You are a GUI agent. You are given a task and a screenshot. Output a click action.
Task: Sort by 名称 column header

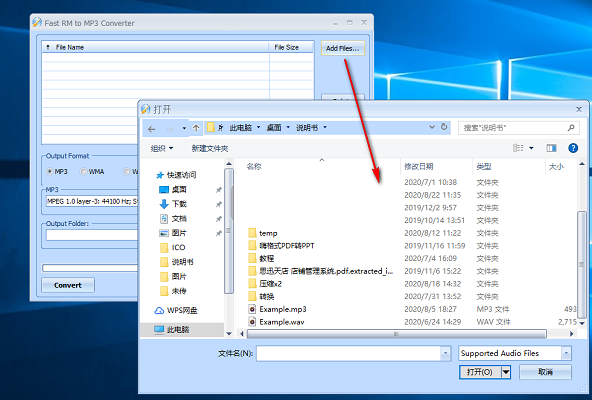[x=254, y=167]
